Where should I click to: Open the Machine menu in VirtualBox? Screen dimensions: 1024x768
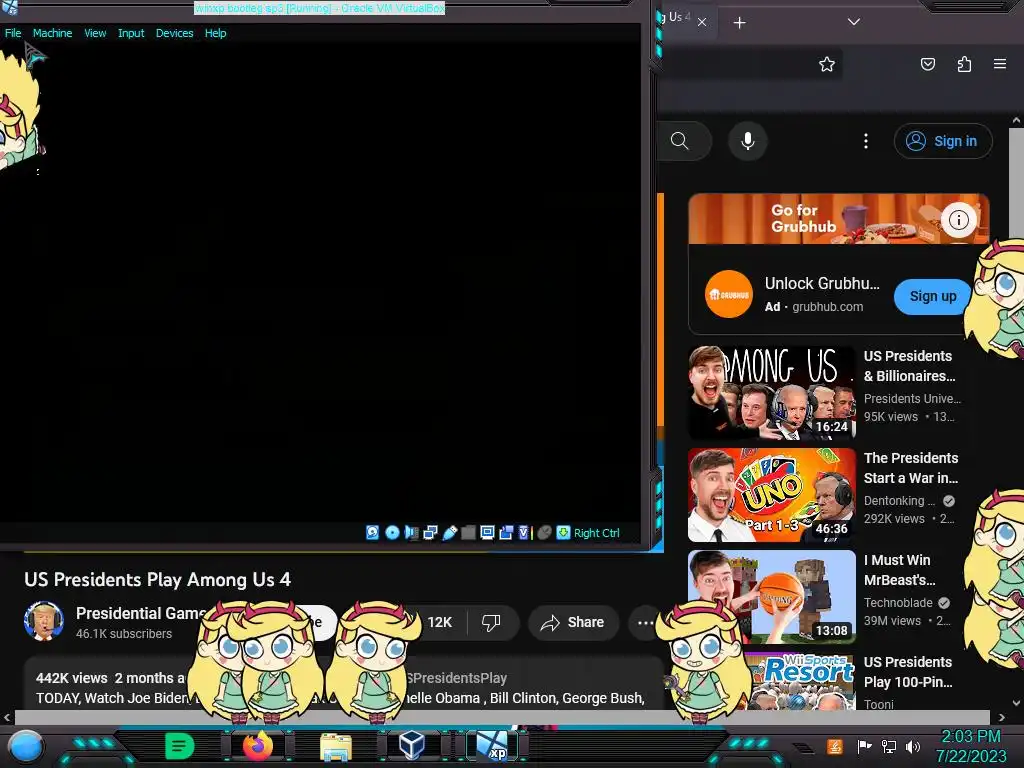52,33
